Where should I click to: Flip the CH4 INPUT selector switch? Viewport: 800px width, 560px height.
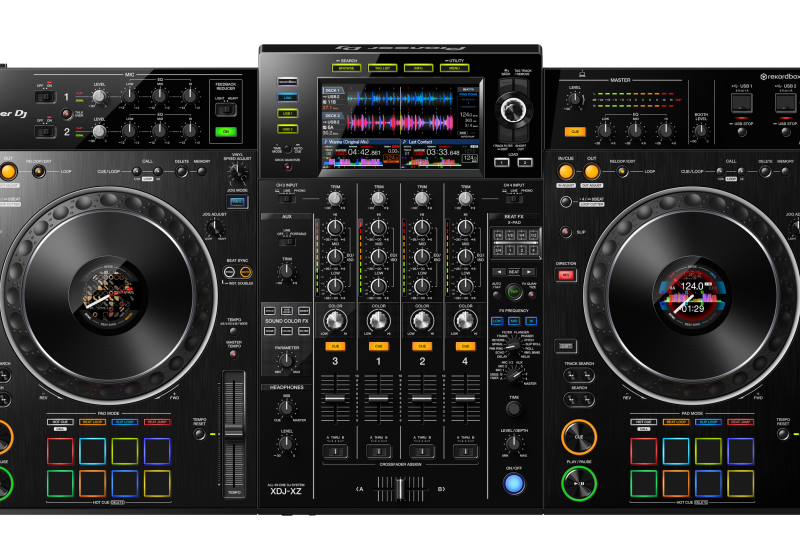click(514, 198)
